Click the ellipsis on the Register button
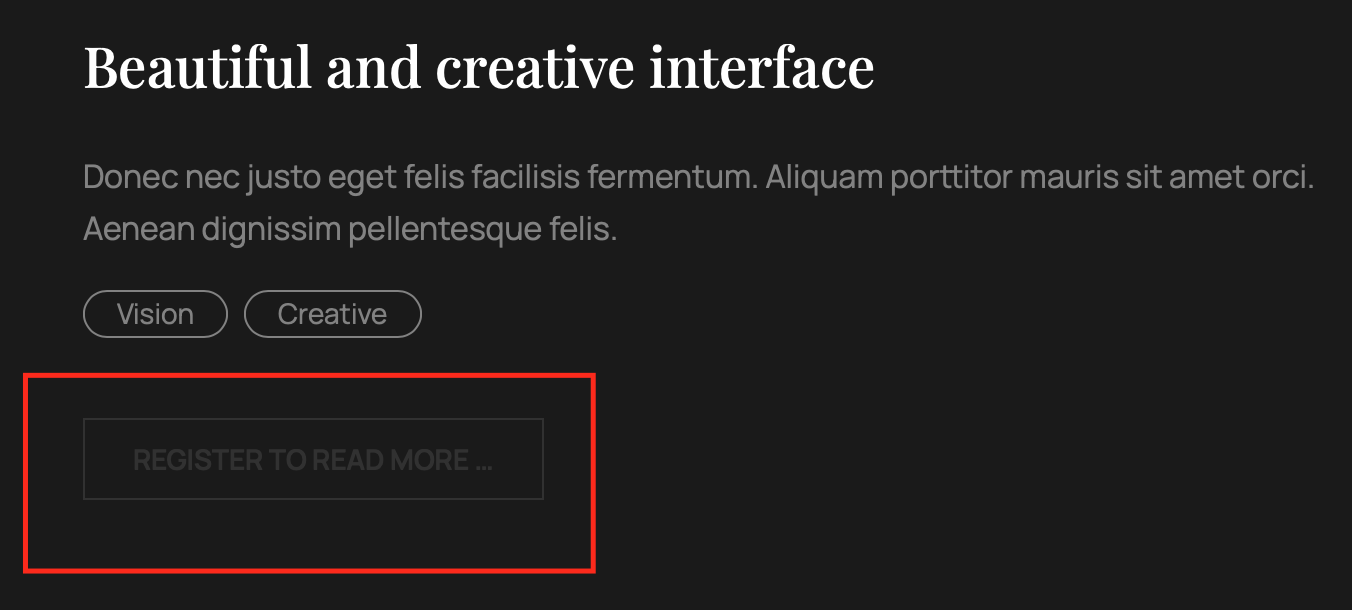 pyautogui.click(x=484, y=462)
